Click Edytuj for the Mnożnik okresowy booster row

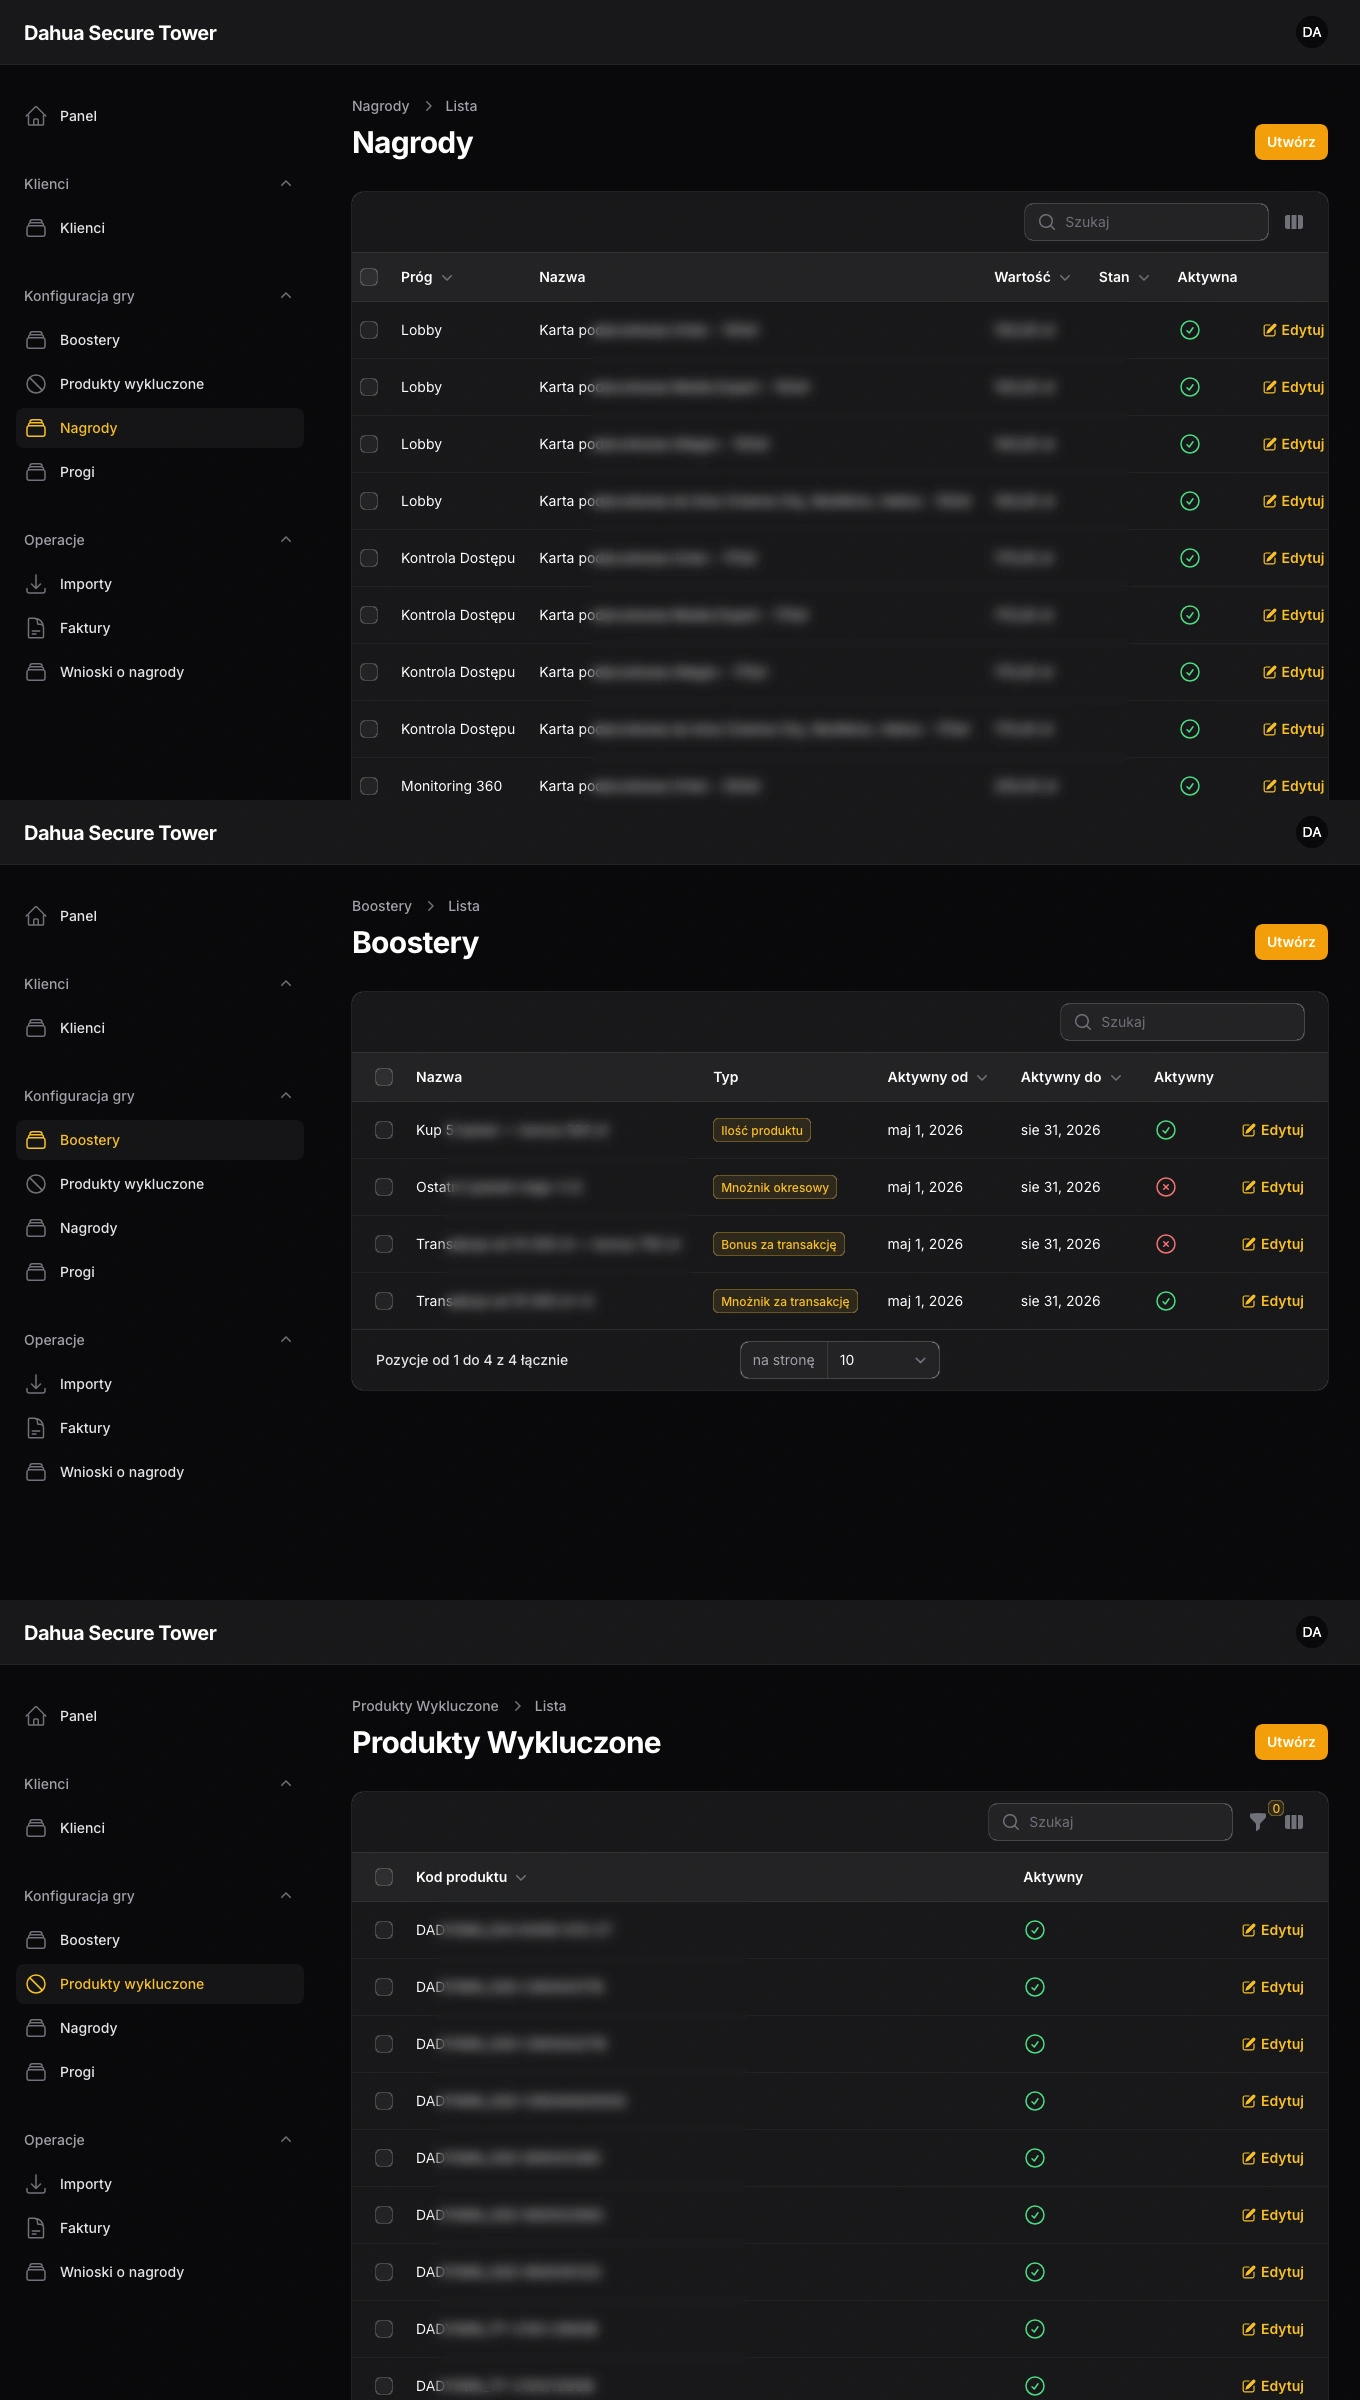[1273, 1187]
